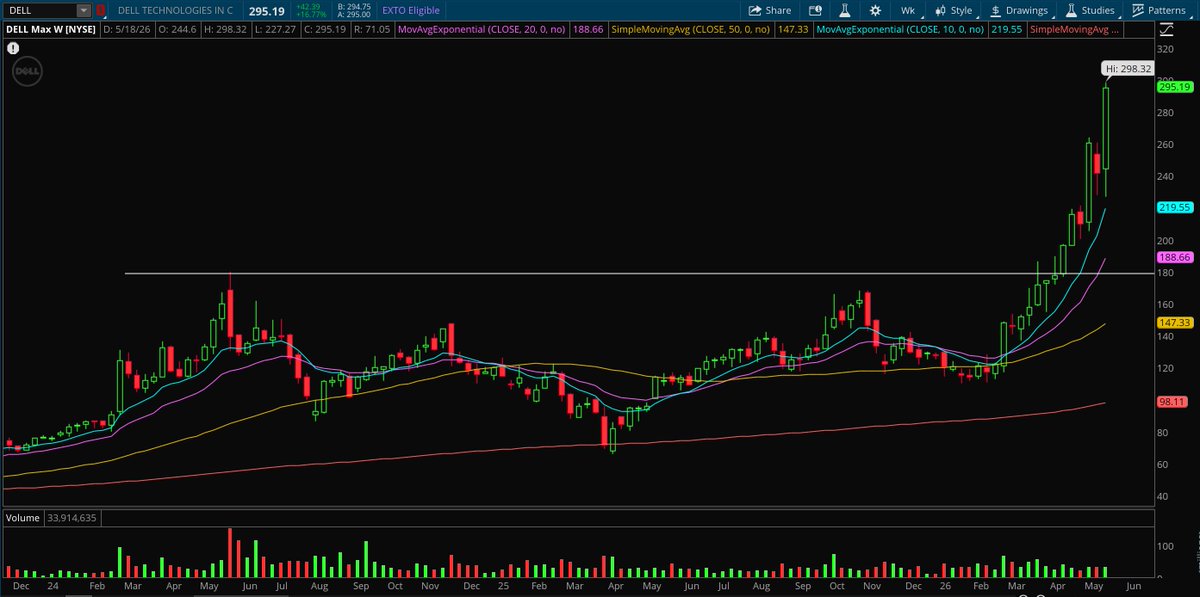This screenshot has height=597, width=1200.
Task: Click the DELL TECHNOLOGIES IN C company name
Action: click(173, 10)
